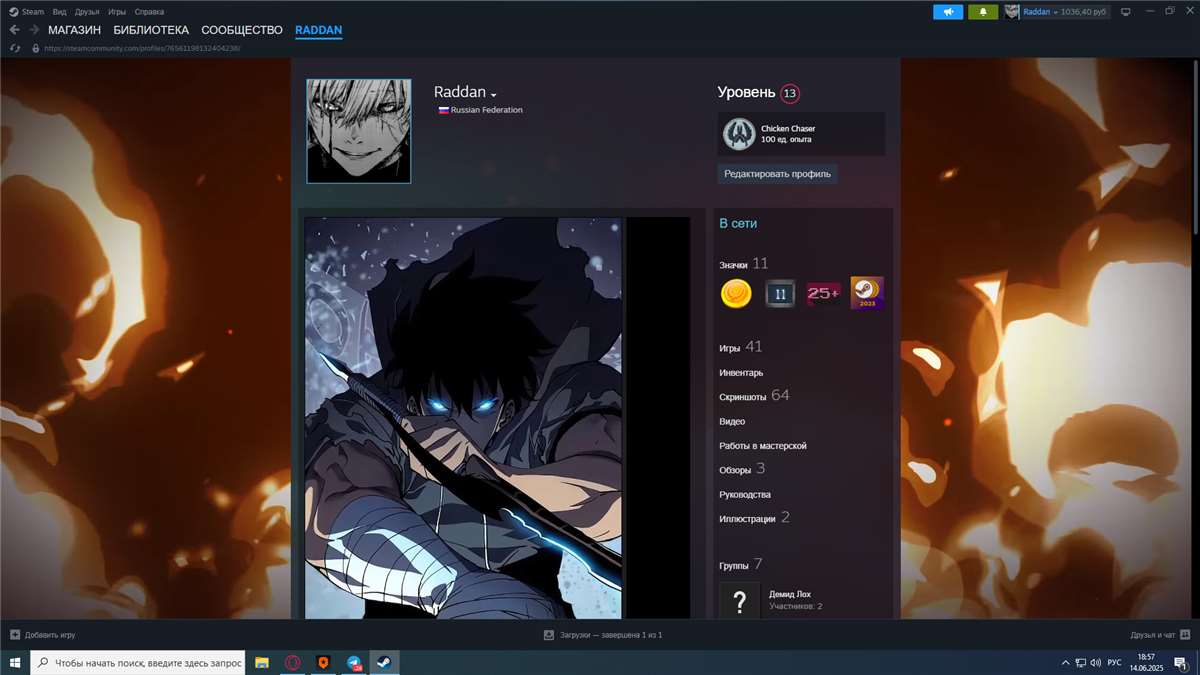Open the Скриншоты 64 link
Image resolution: width=1200 pixels, height=675 pixels.
pos(754,396)
